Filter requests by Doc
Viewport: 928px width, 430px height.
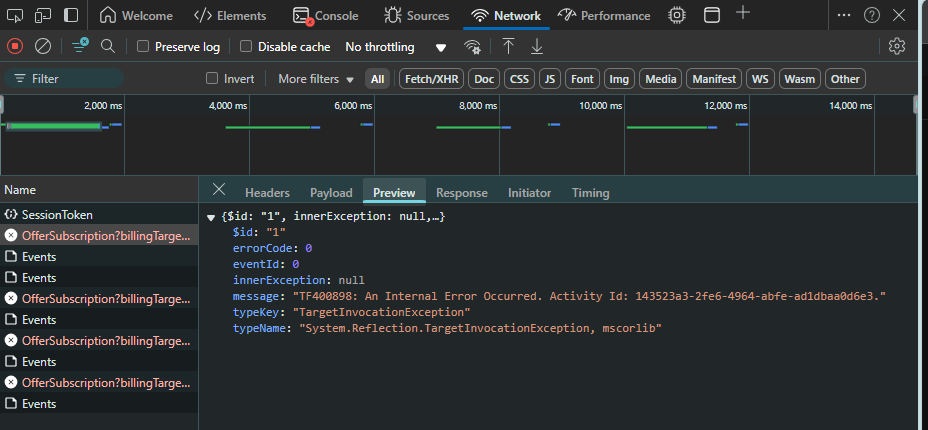pos(484,79)
